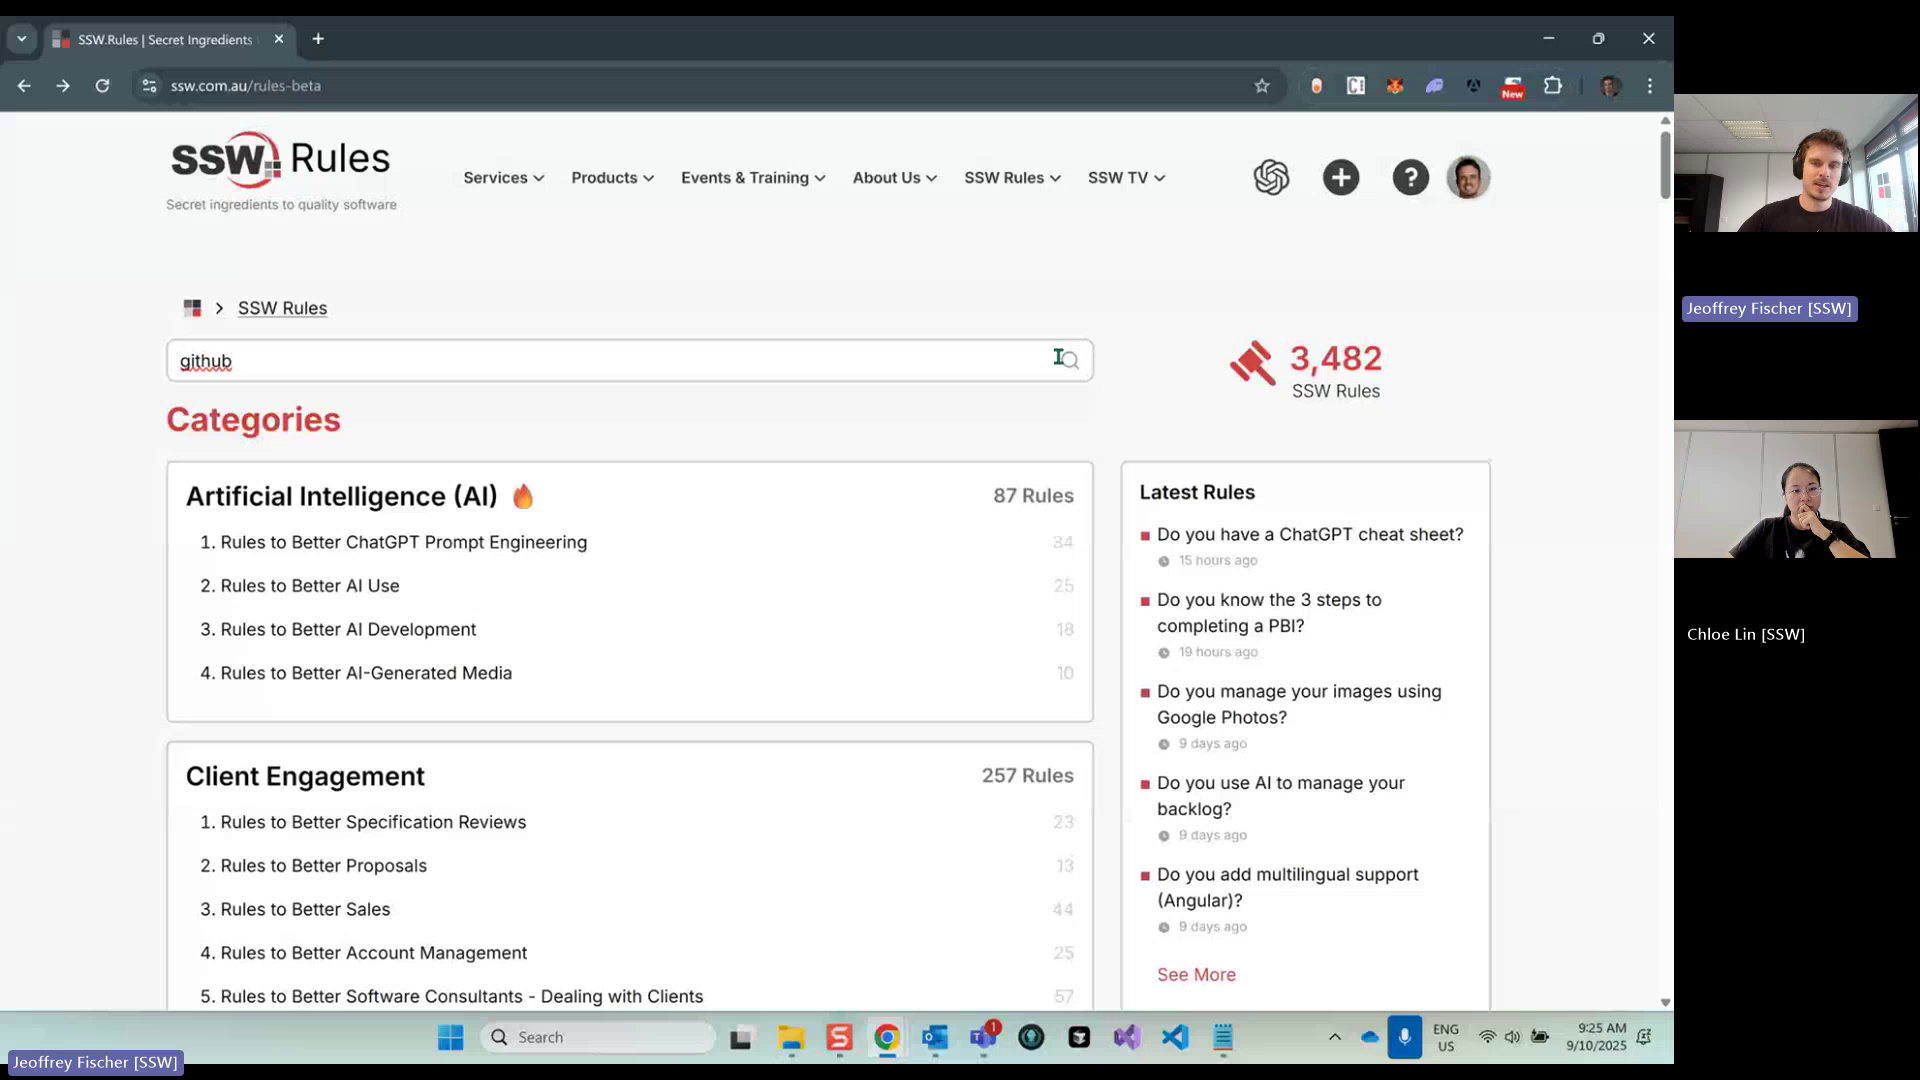Open a new browser tab with plus
The height and width of the screenshot is (1080, 1920).
pos(318,39)
